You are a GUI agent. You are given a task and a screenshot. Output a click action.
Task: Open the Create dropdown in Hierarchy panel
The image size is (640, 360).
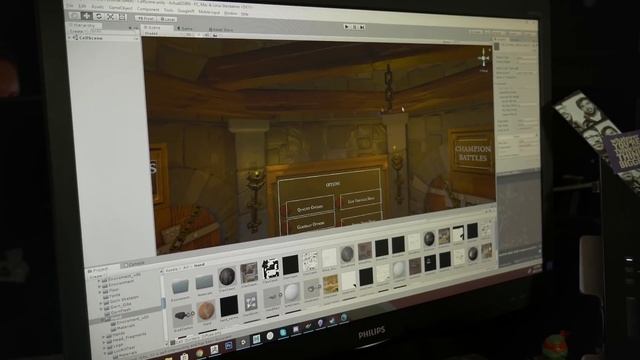coord(77,31)
